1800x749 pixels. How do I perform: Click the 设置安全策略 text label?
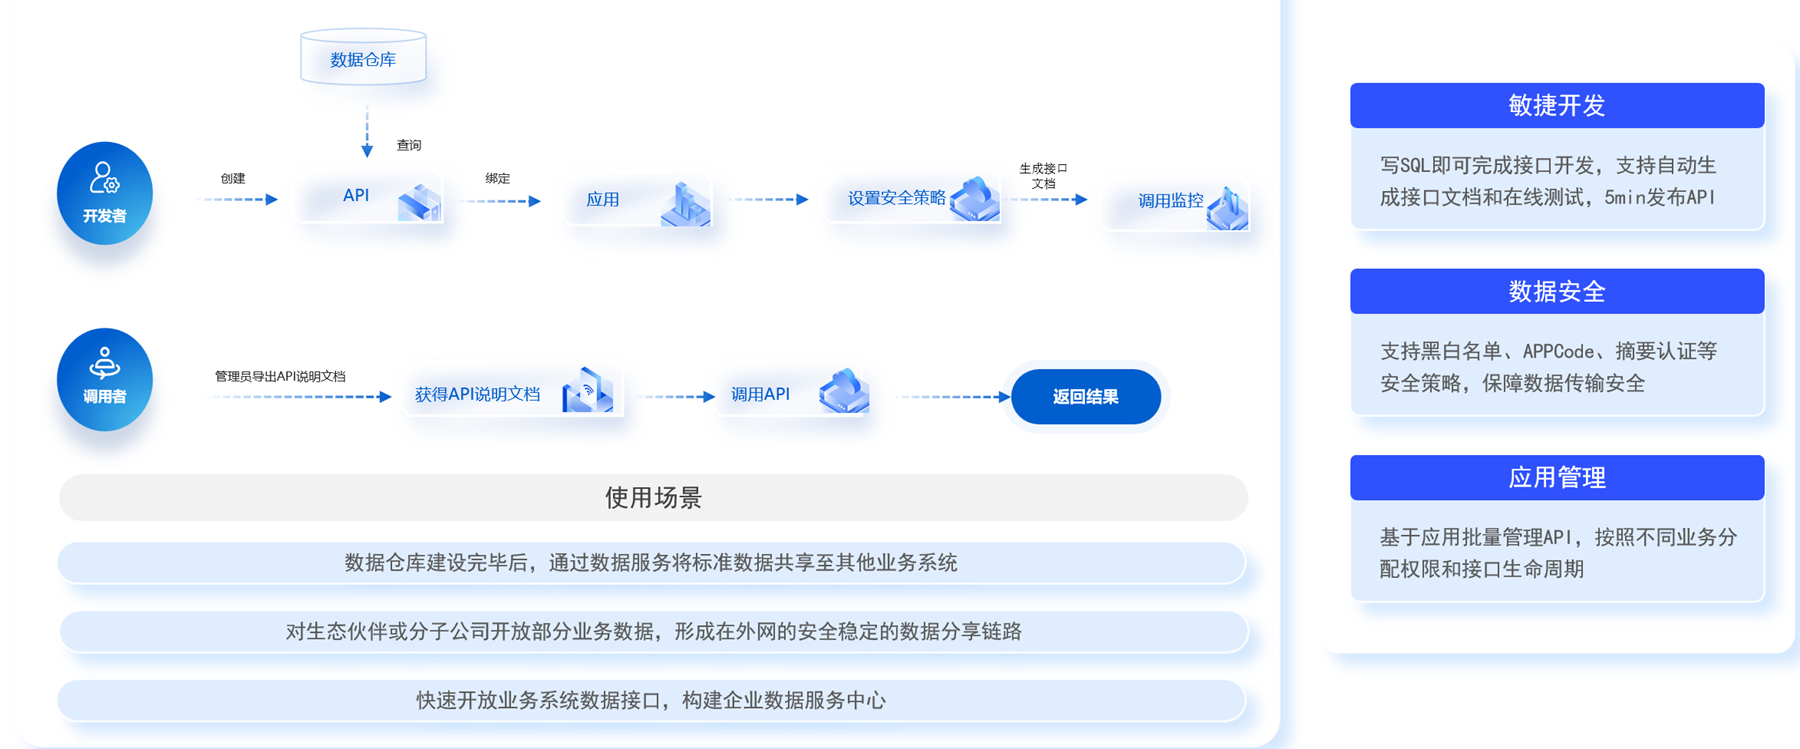tap(897, 198)
